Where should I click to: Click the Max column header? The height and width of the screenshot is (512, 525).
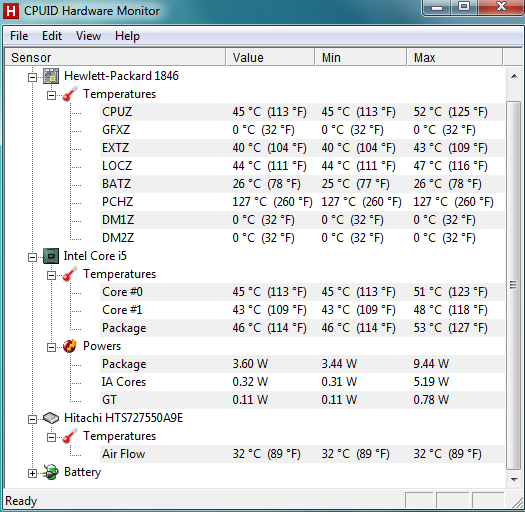455,57
